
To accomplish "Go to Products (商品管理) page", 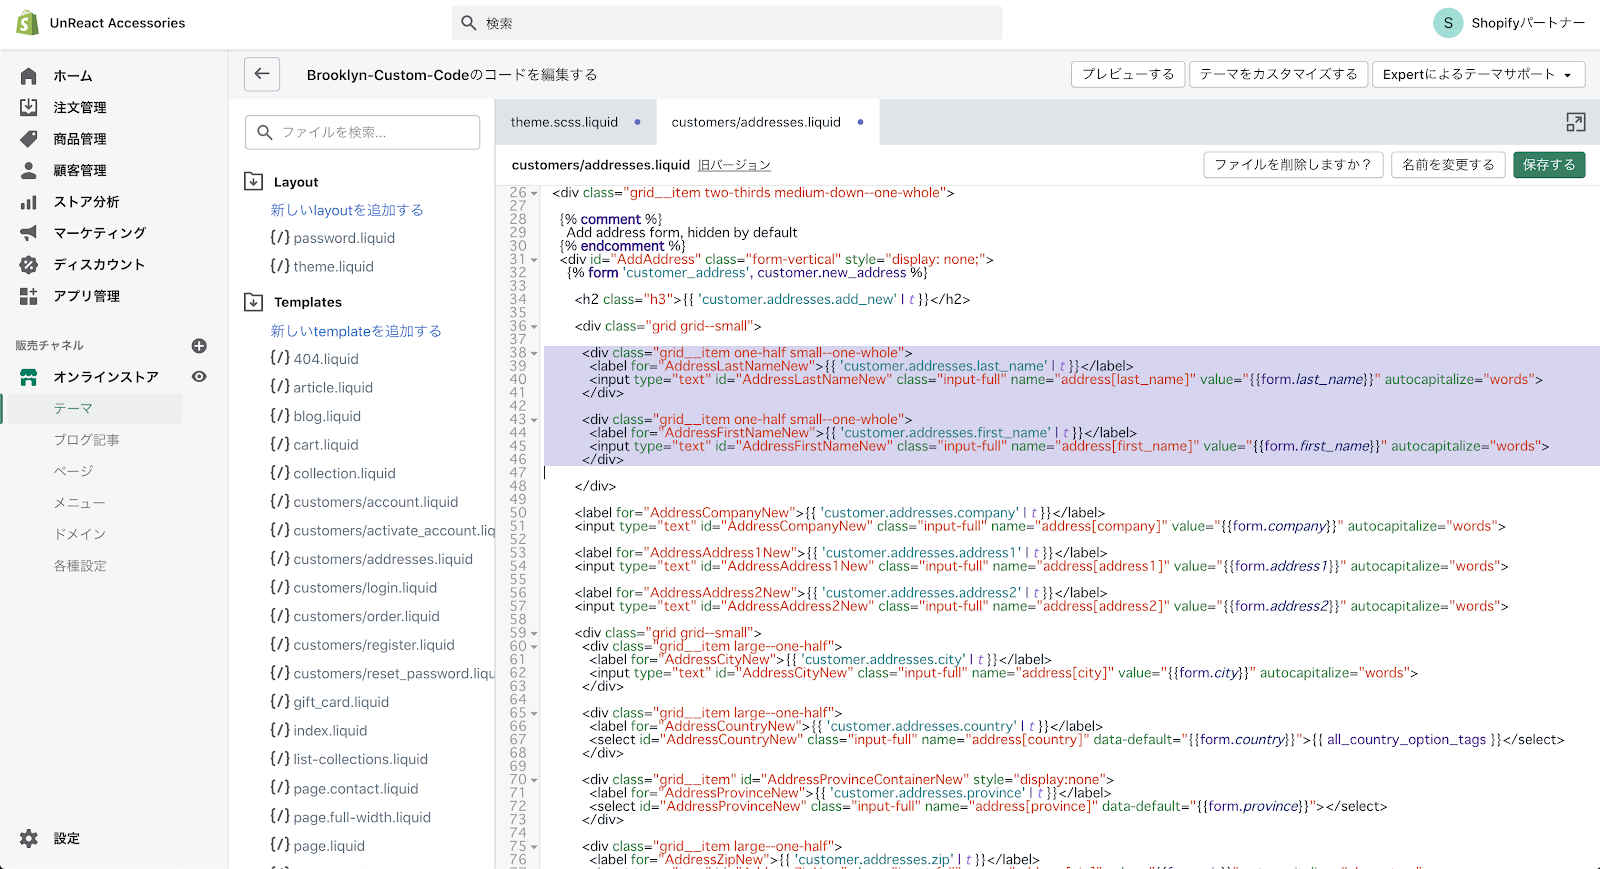I will (x=79, y=139).
